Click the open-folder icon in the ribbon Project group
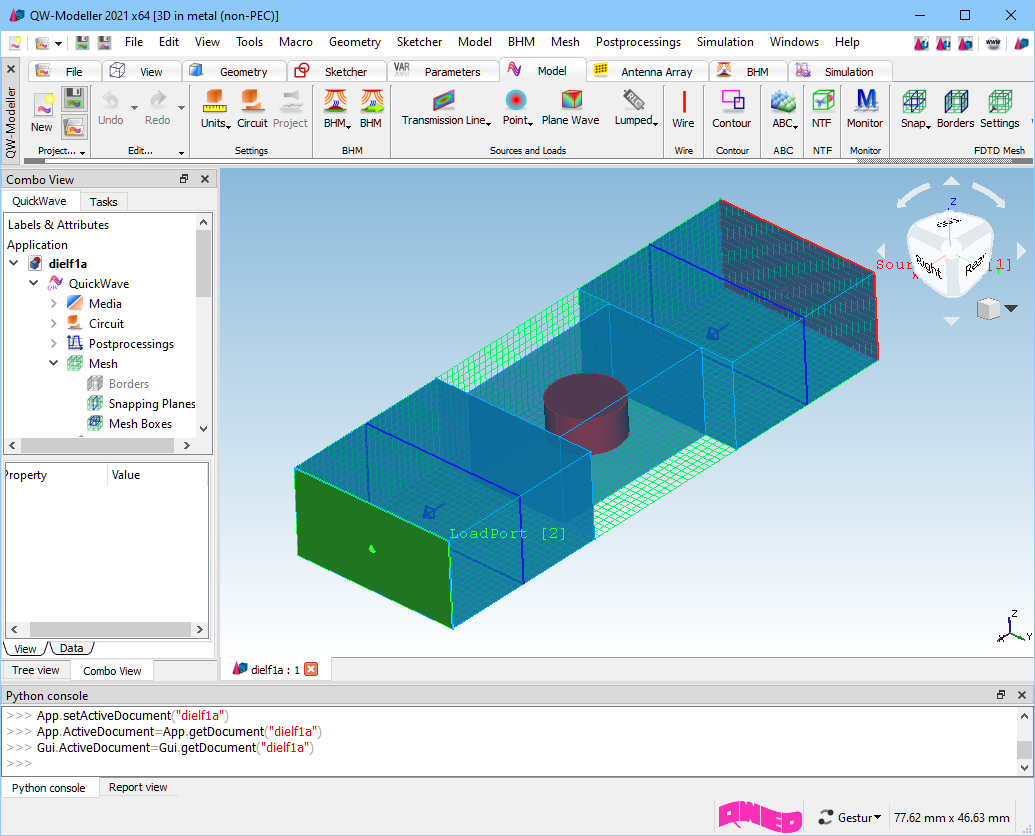This screenshot has width=1035, height=836. coord(74,127)
